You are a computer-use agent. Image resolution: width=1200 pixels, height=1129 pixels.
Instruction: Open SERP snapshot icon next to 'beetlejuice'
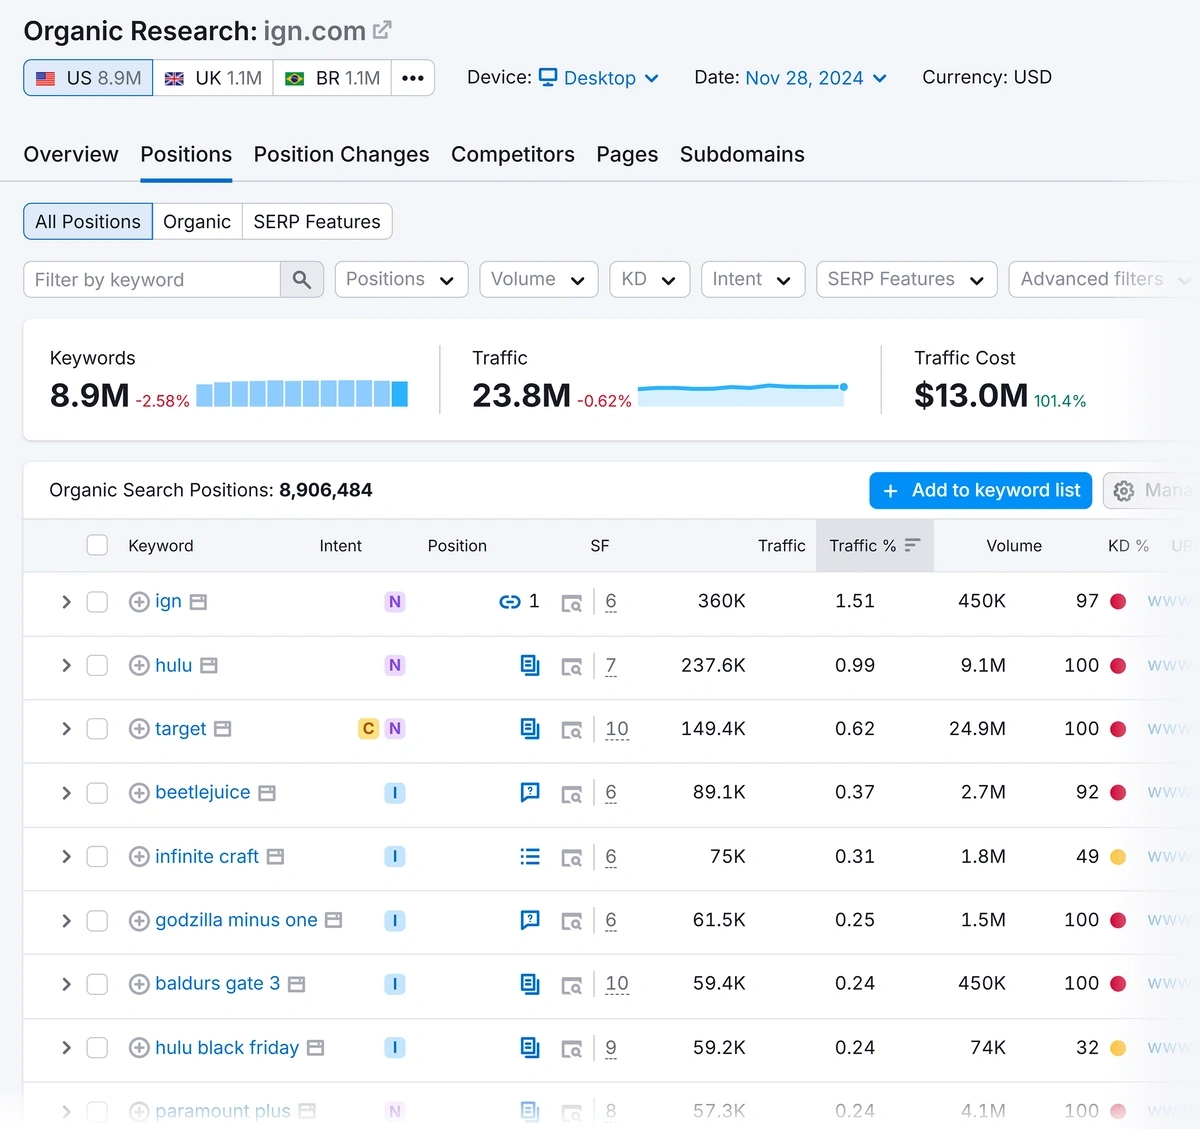[266, 793]
